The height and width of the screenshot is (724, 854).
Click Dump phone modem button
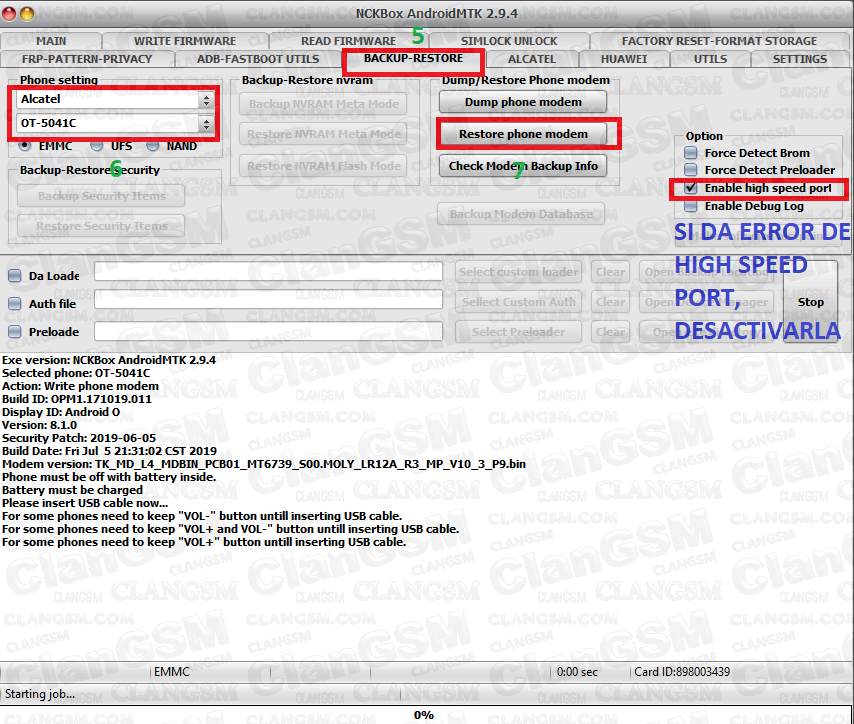[x=523, y=102]
